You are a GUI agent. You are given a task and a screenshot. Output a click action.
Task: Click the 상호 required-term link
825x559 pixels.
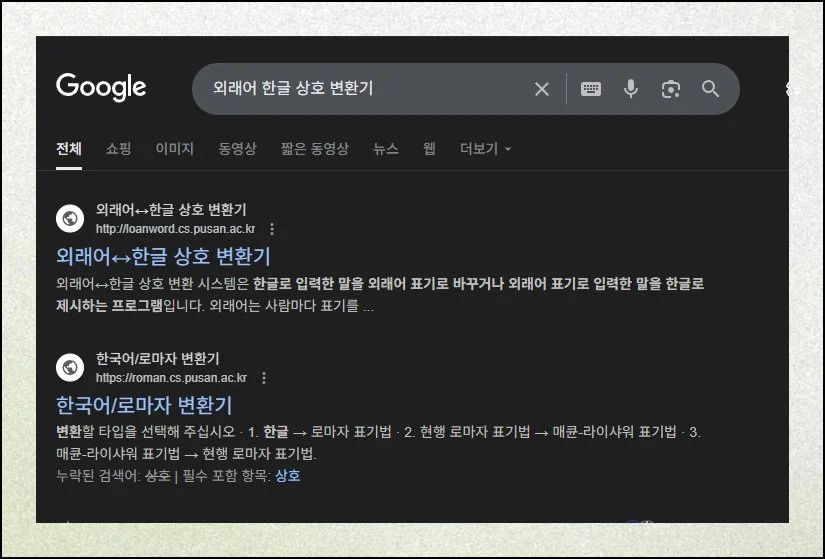click(287, 476)
